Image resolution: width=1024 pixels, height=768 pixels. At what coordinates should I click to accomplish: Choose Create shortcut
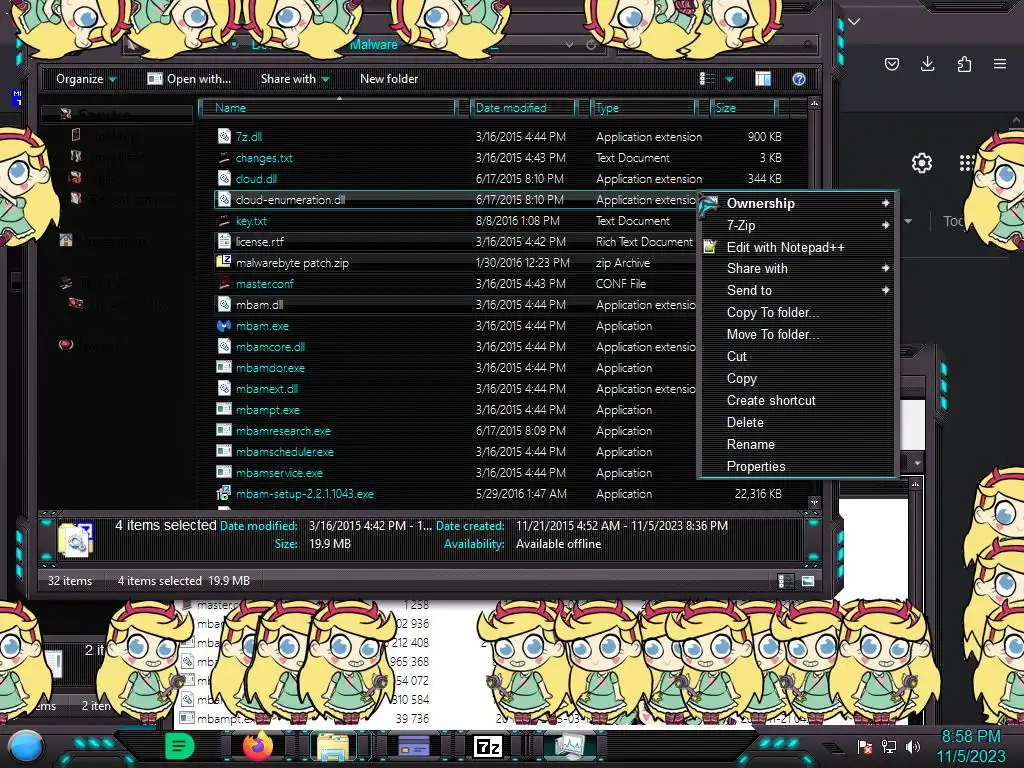[x=795, y=400]
